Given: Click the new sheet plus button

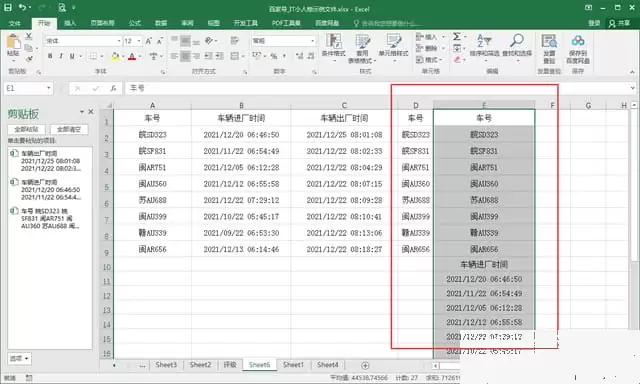Looking at the screenshot, I should coord(365,365).
